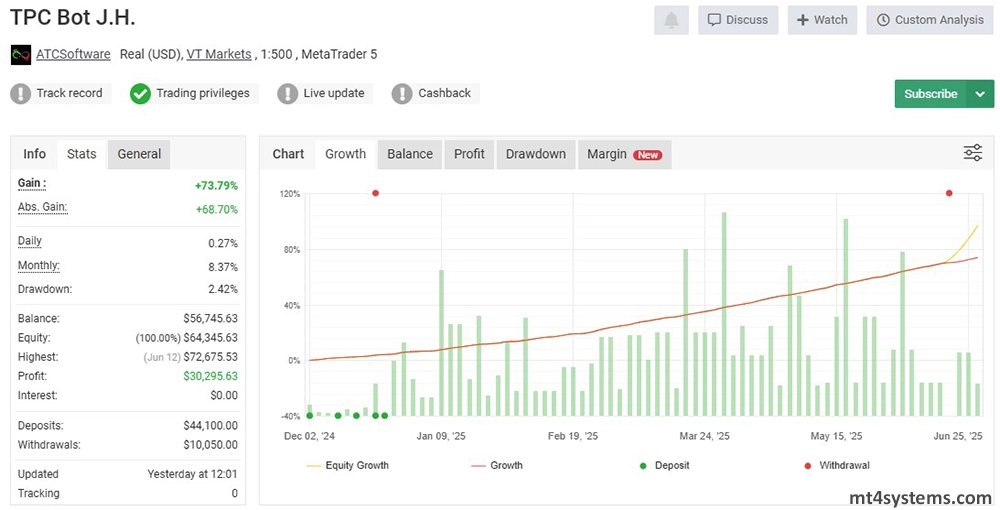Open chart settings sliders icon
The height and width of the screenshot is (510, 1000).
tap(972, 153)
